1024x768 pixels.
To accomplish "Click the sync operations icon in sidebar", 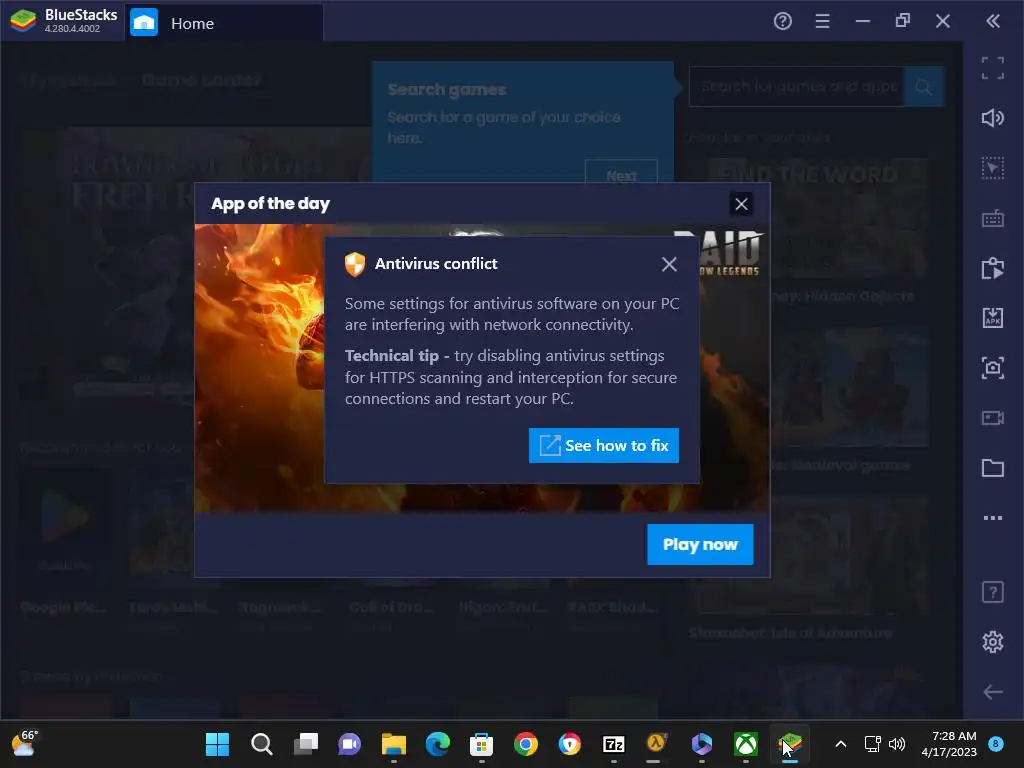I will (993, 268).
